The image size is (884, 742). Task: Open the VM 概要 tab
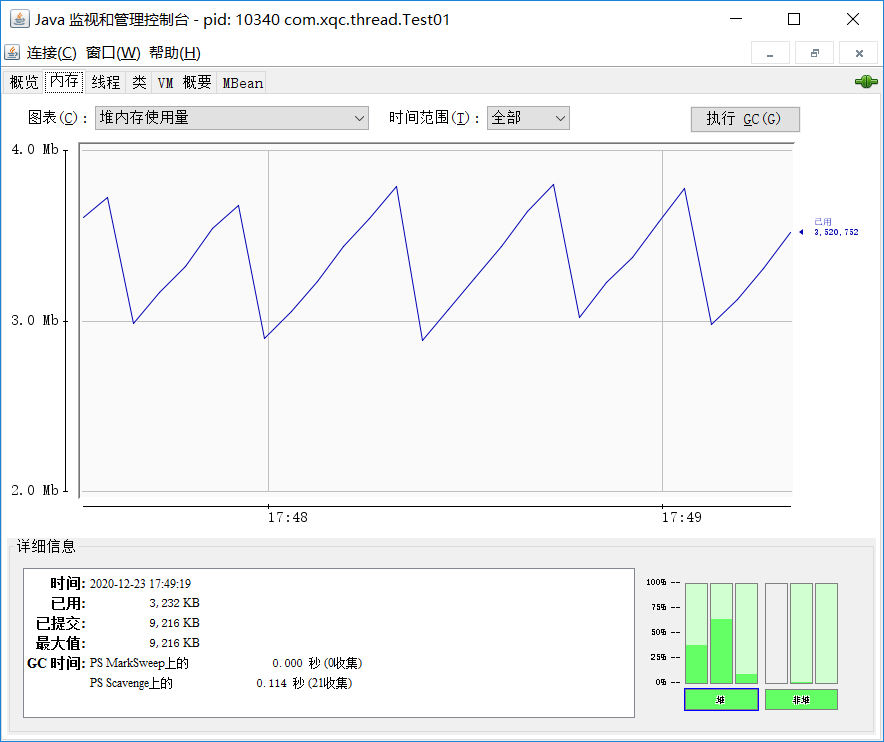184,83
